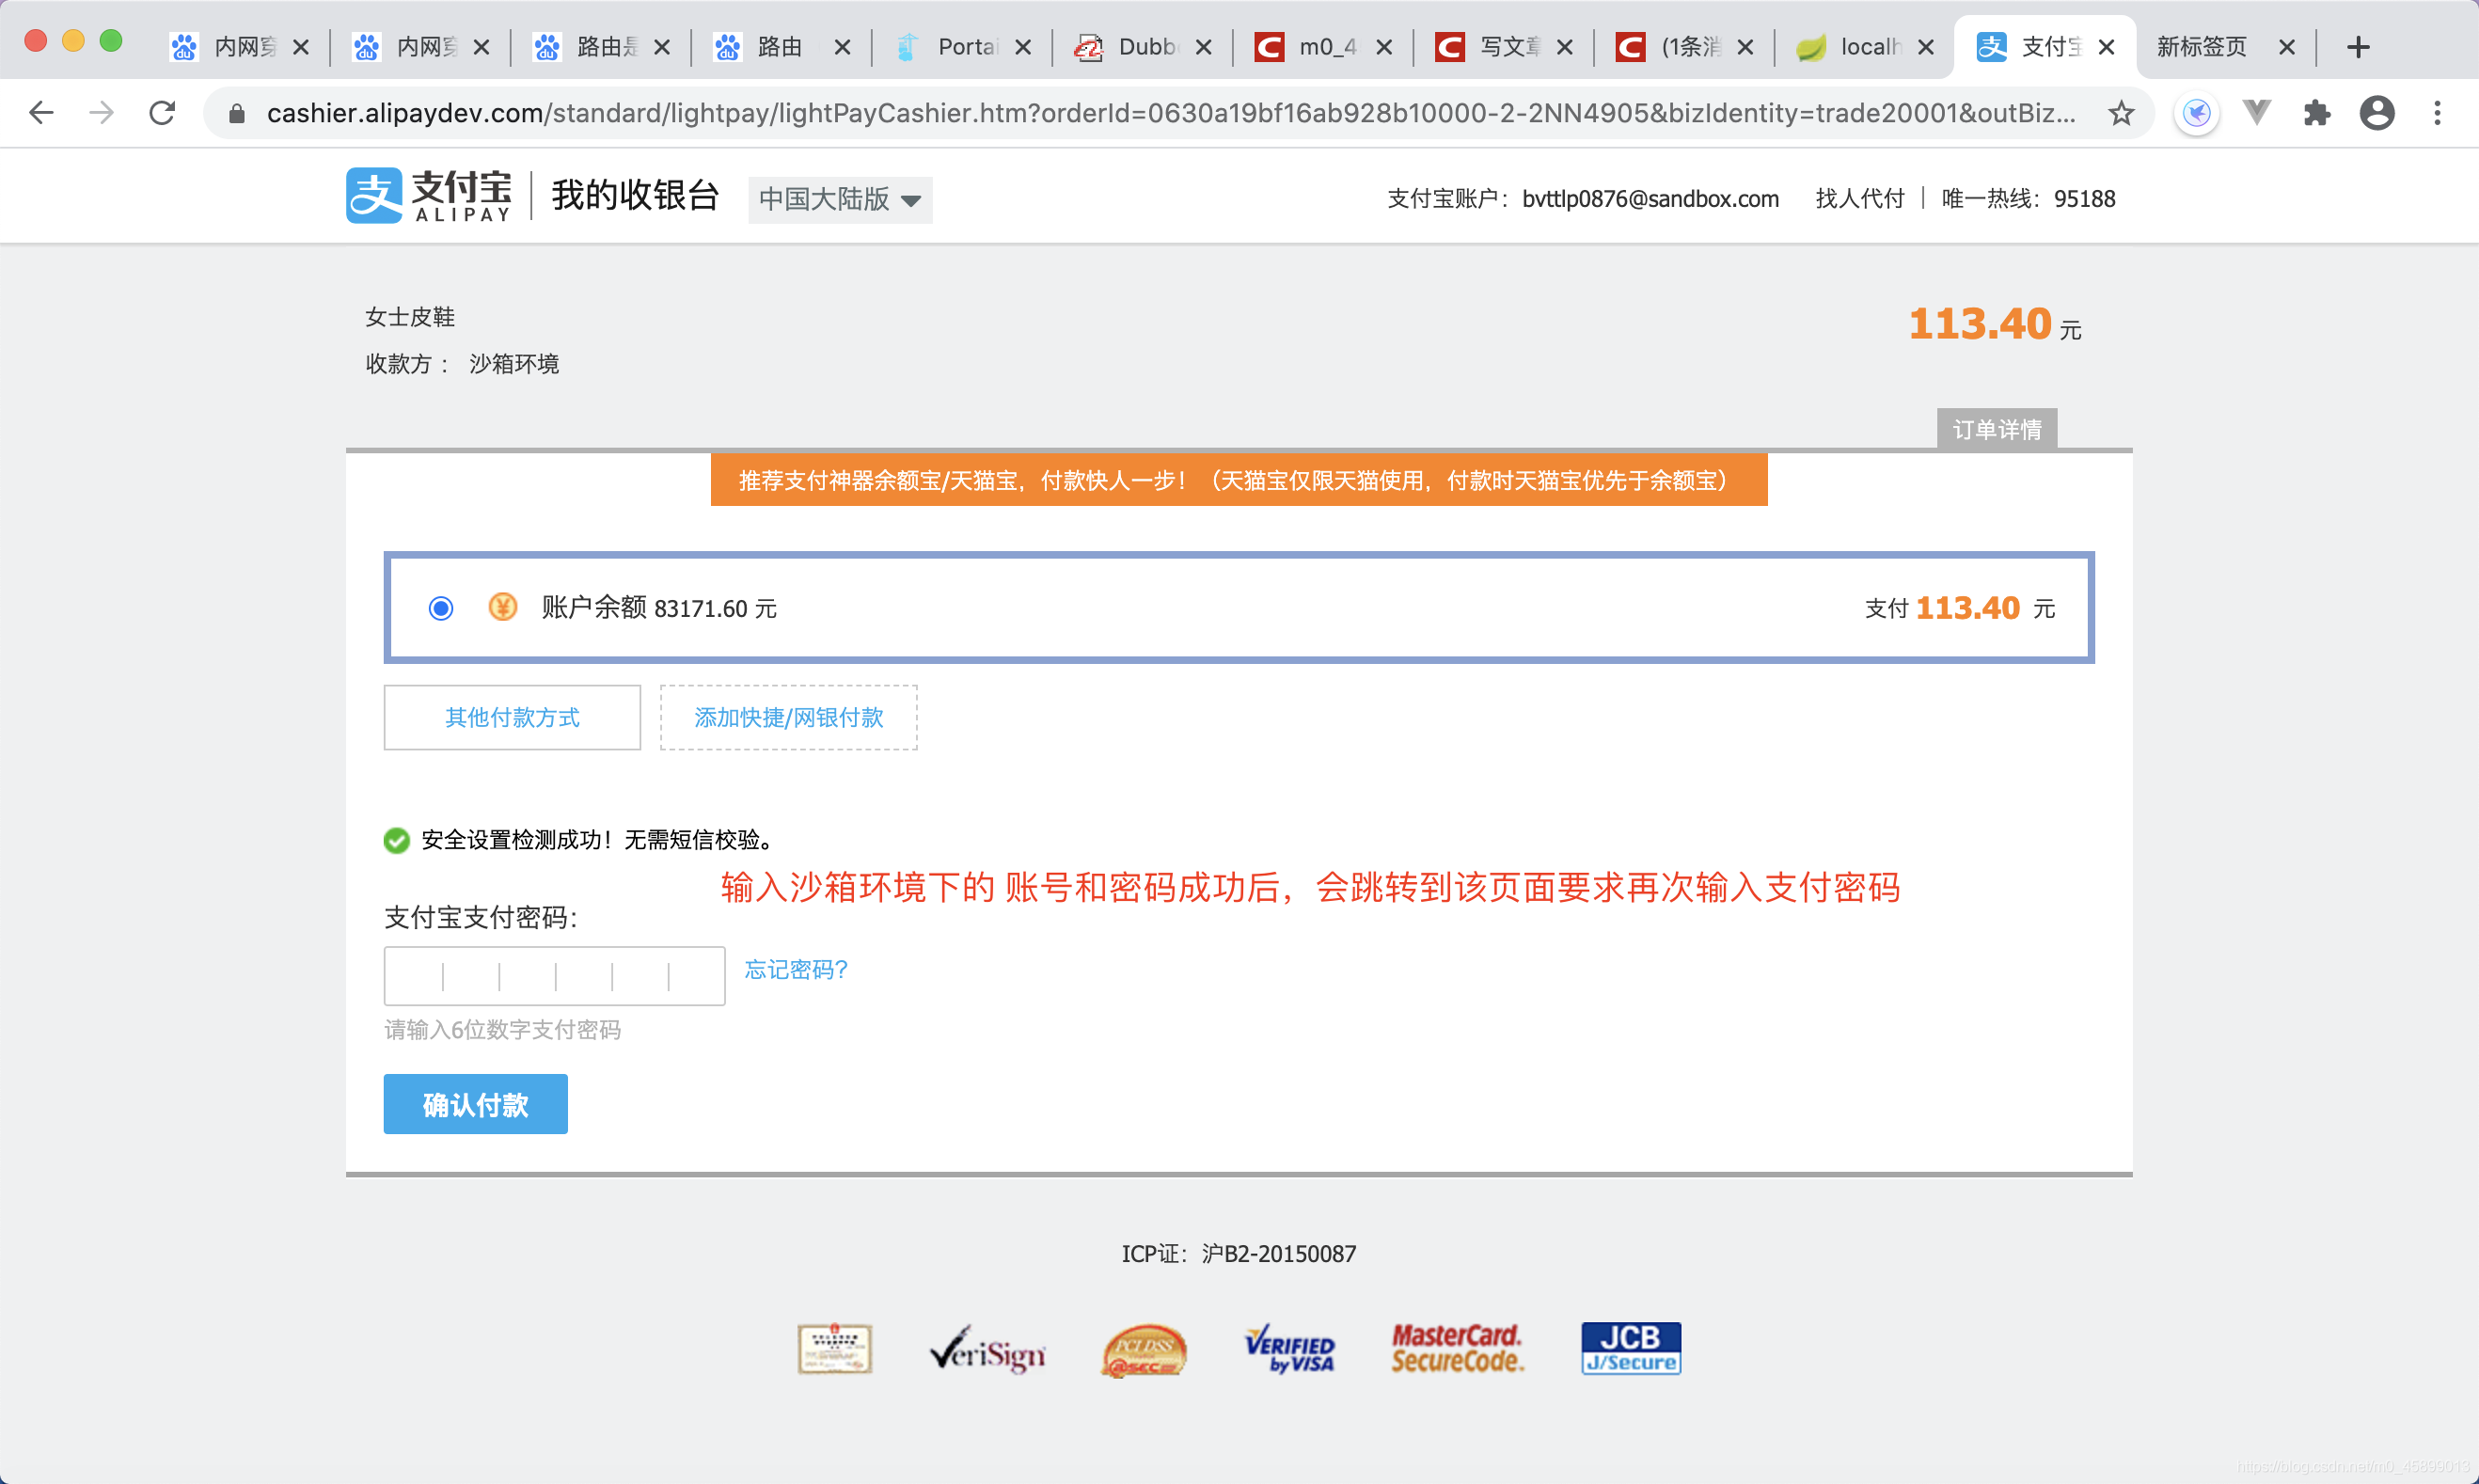2479x1484 pixels.
Task: Open a new tab with plus button
Action: [x=2358, y=47]
